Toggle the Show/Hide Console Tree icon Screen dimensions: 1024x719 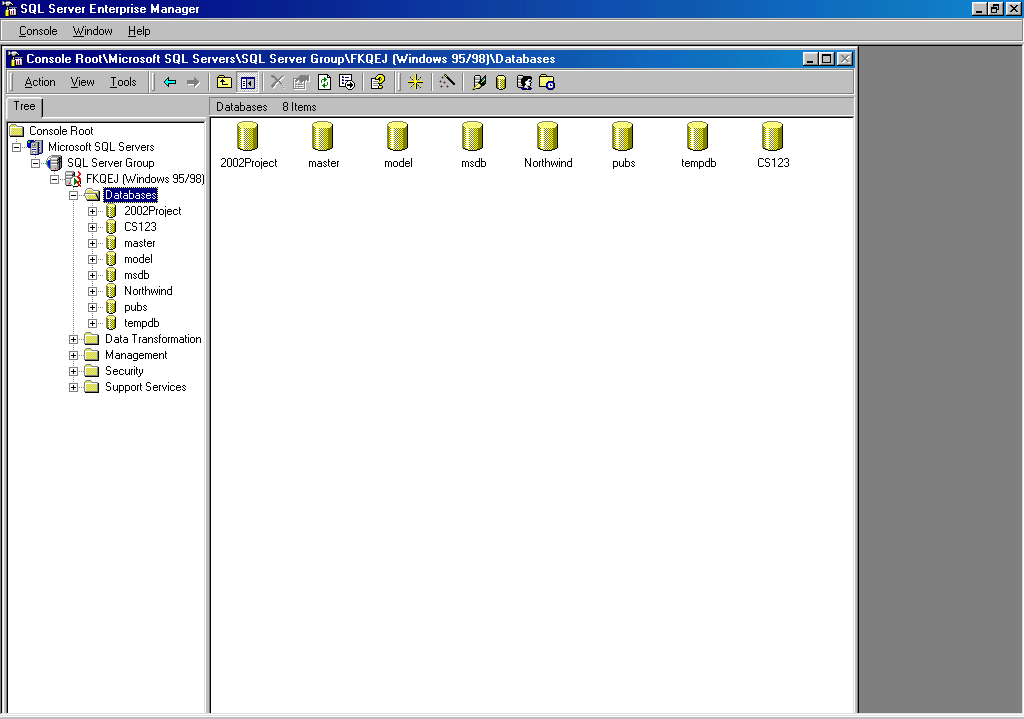(247, 82)
